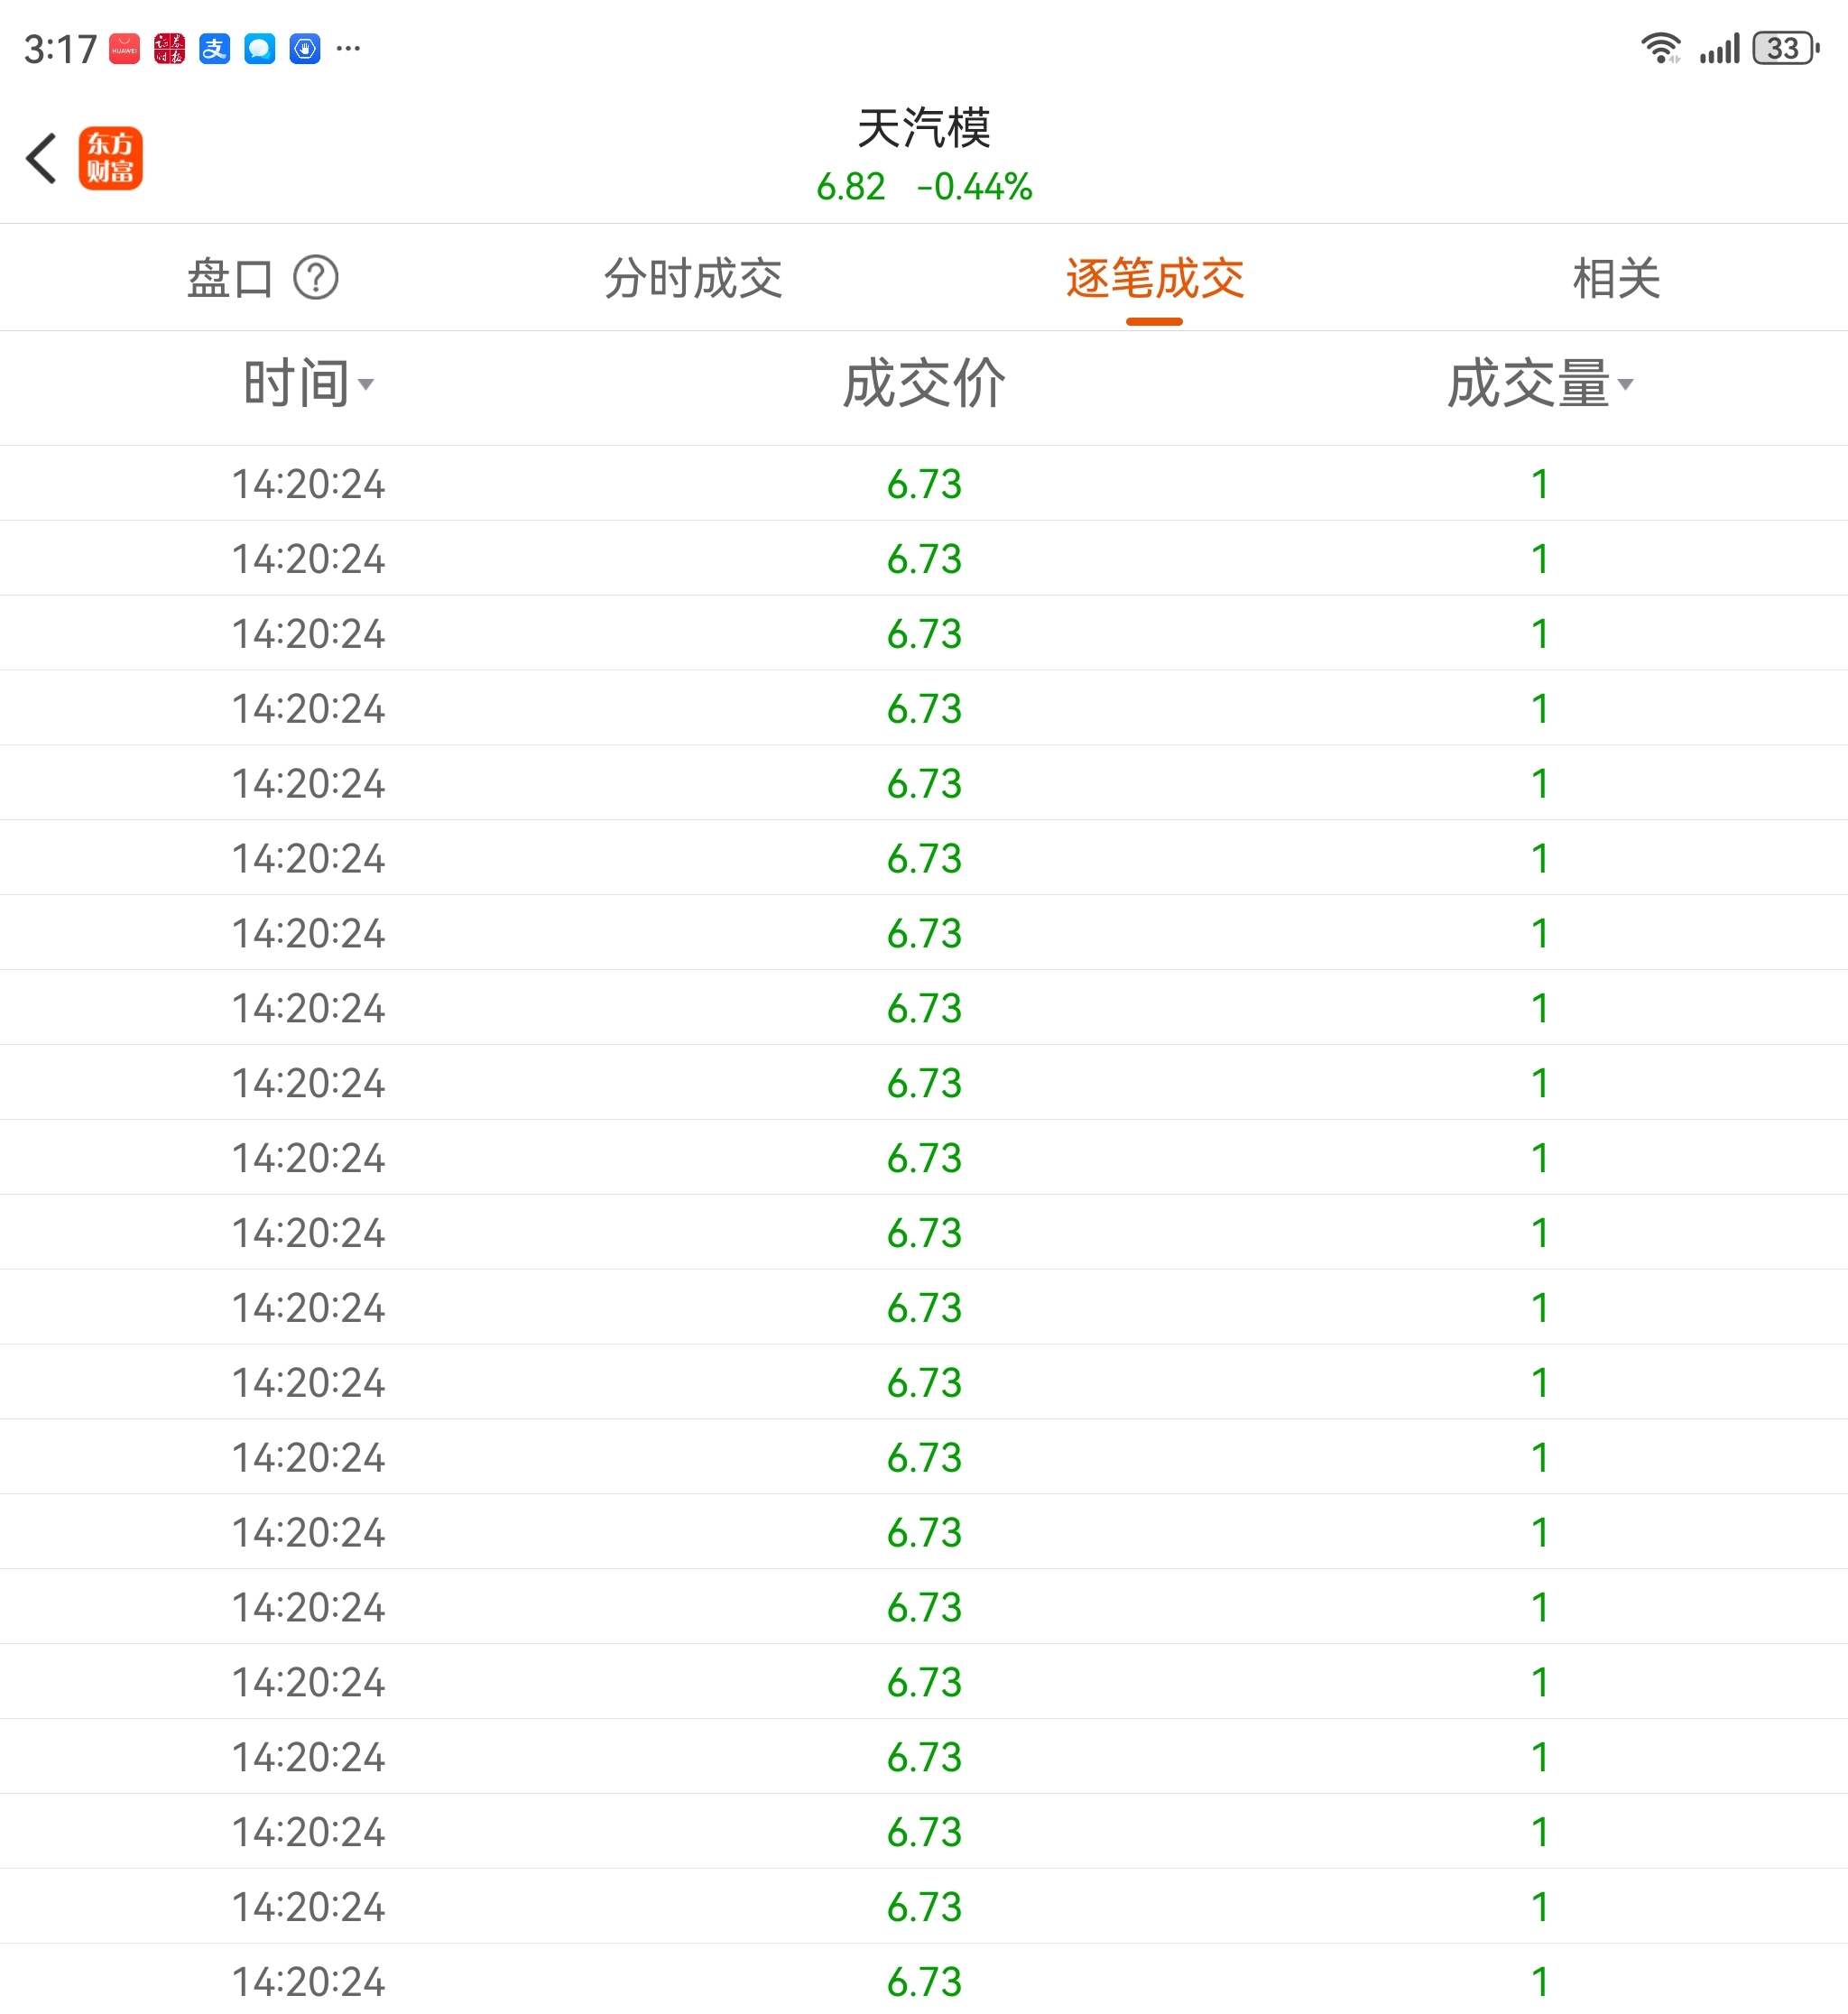The height and width of the screenshot is (2014, 1848).
Task: Tap the 6.82 -0.44% price quote
Action: coord(924,187)
